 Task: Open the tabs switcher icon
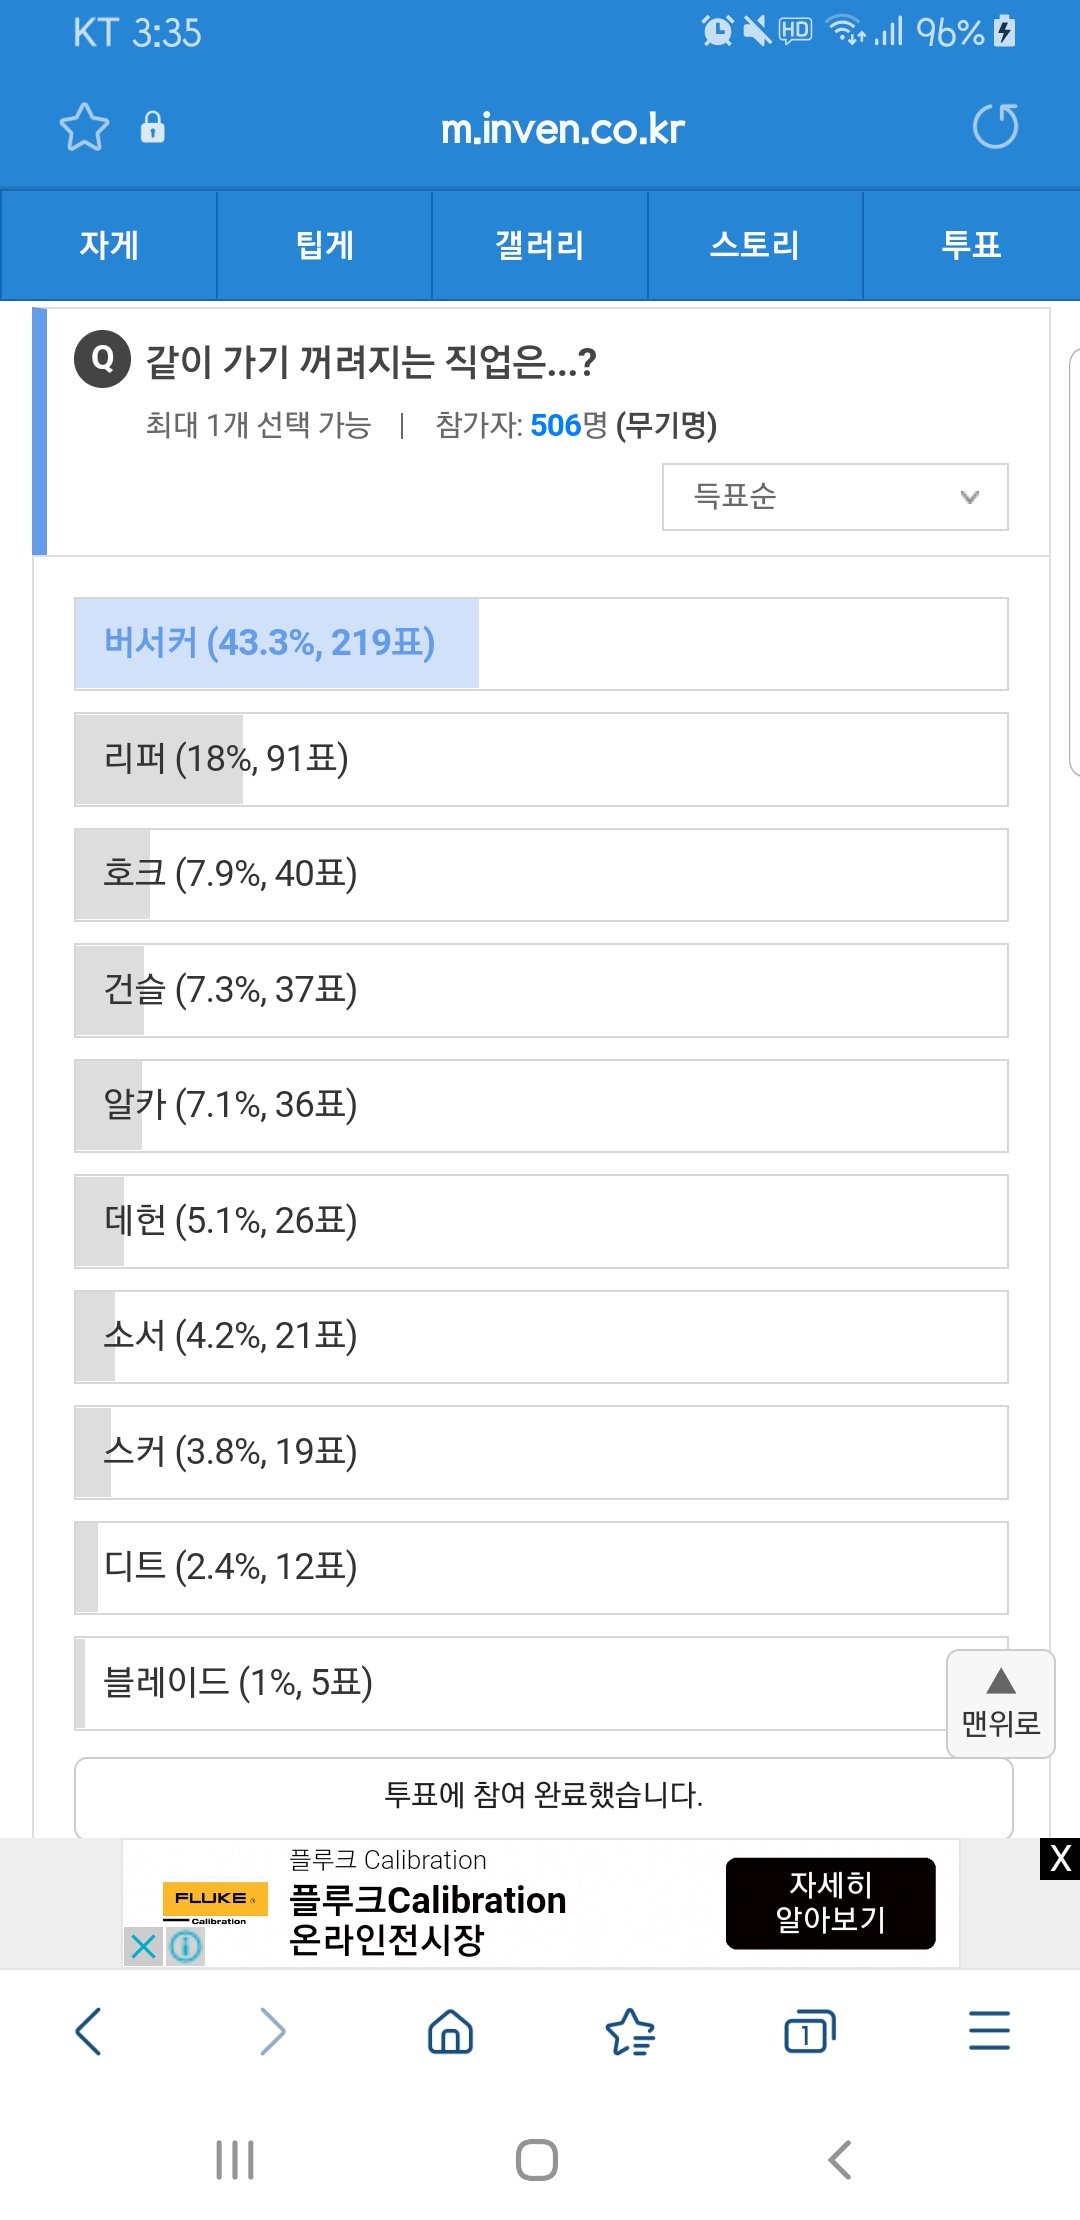pyautogui.click(x=809, y=2031)
